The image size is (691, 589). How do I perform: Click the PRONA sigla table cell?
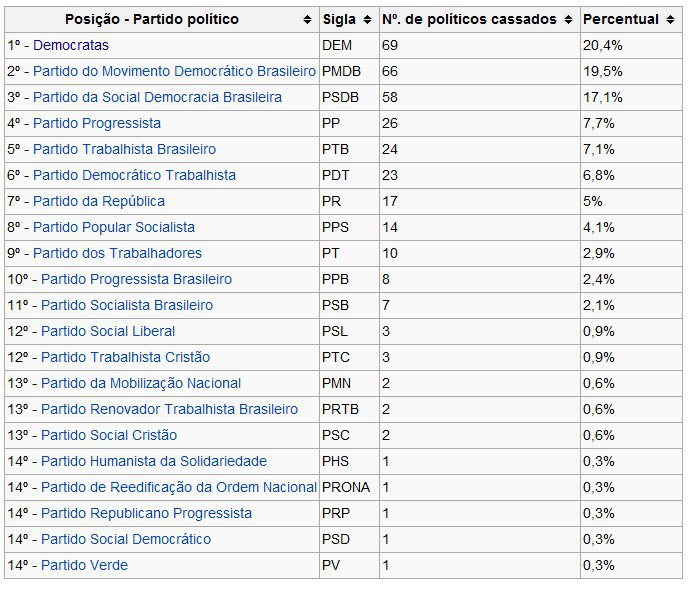point(346,487)
